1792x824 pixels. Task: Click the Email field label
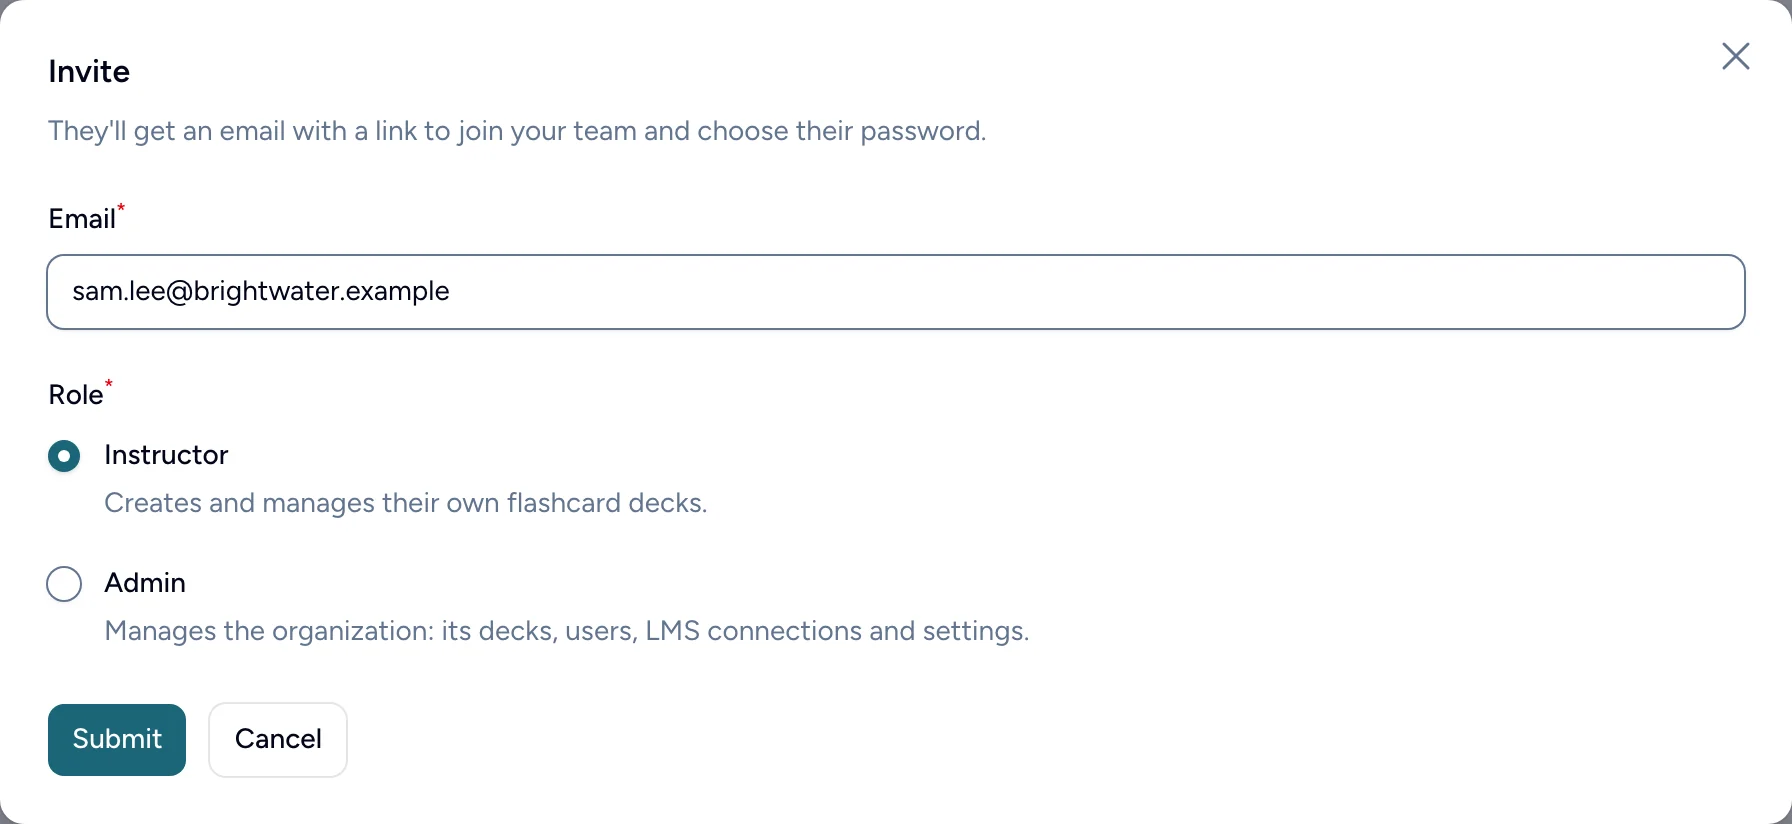tap(82, 219)
